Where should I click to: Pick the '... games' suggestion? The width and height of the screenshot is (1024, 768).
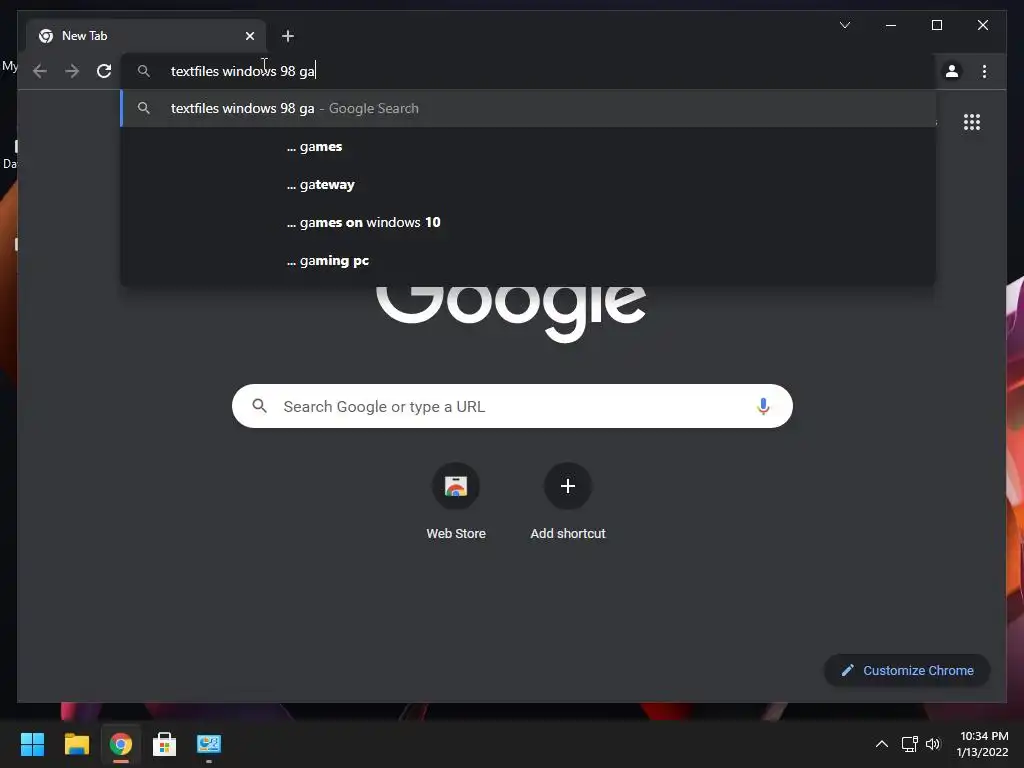528,147
